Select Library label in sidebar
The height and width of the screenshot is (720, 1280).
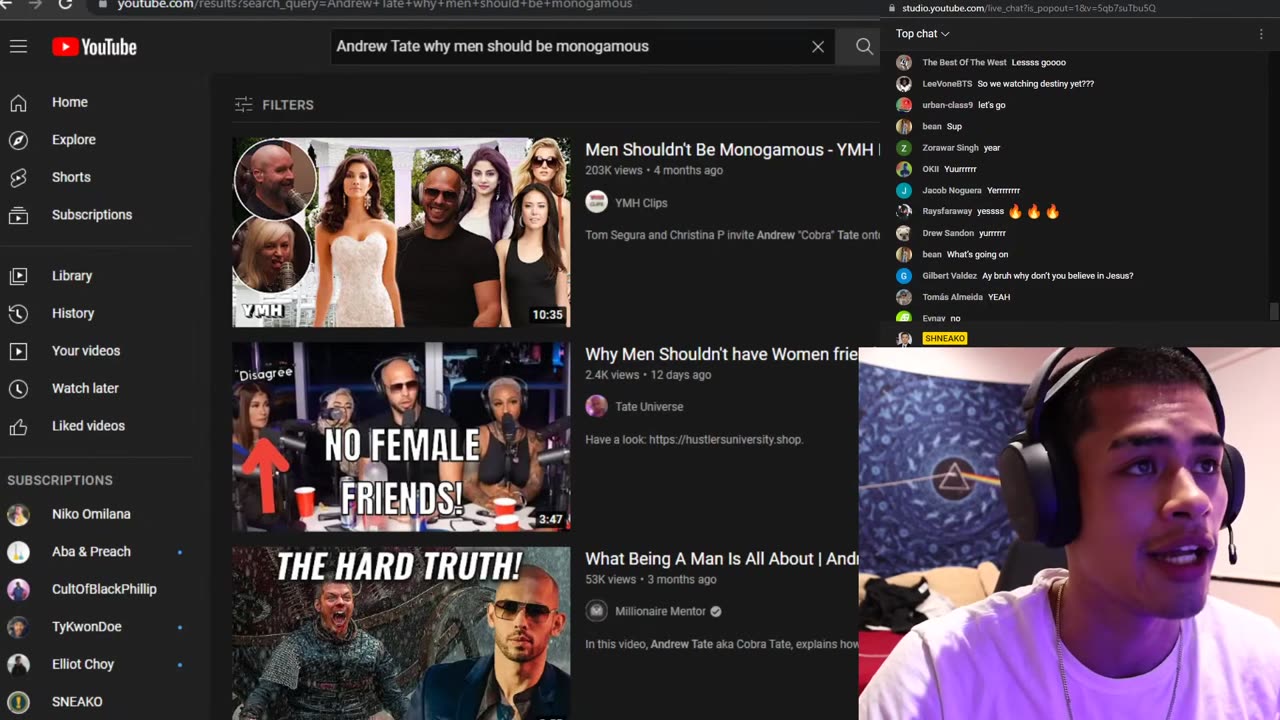pos(72,276)
